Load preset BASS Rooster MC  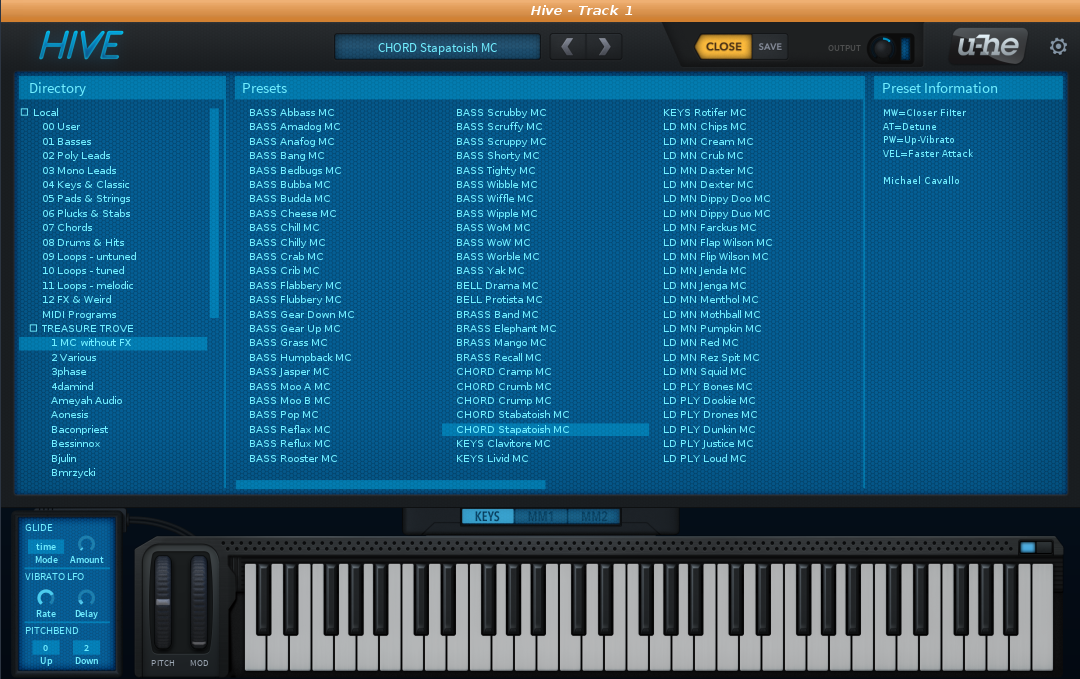(x=293, y=459)
